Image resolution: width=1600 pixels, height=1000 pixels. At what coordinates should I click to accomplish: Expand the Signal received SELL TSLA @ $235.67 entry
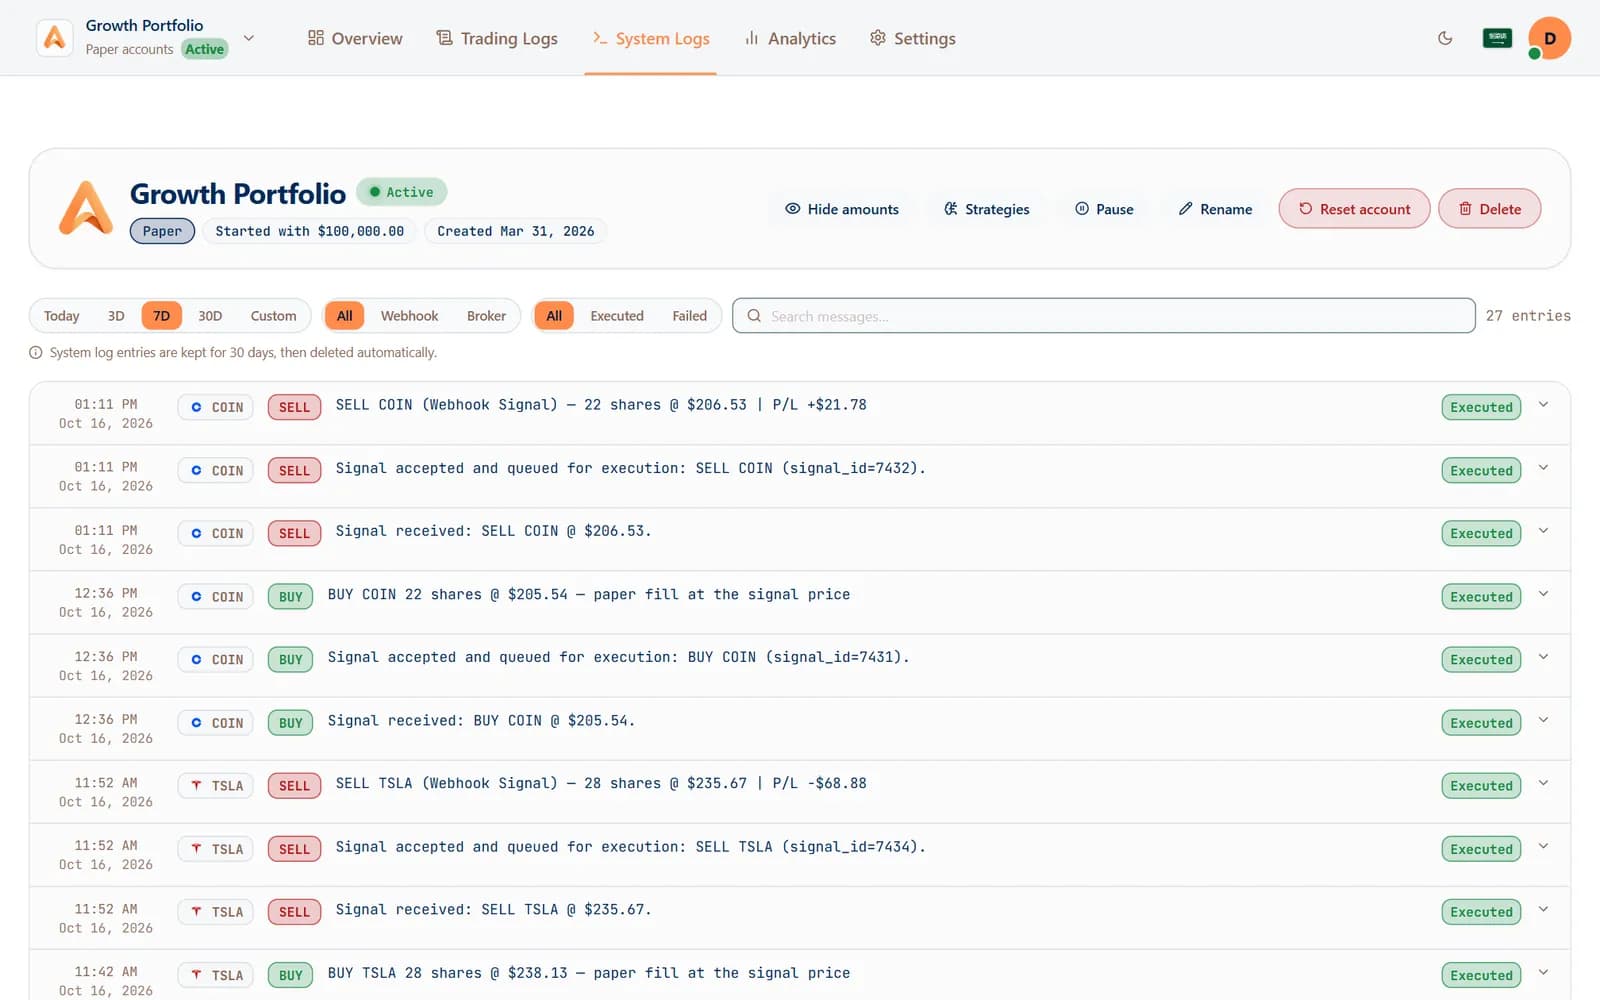(1543, 909)
